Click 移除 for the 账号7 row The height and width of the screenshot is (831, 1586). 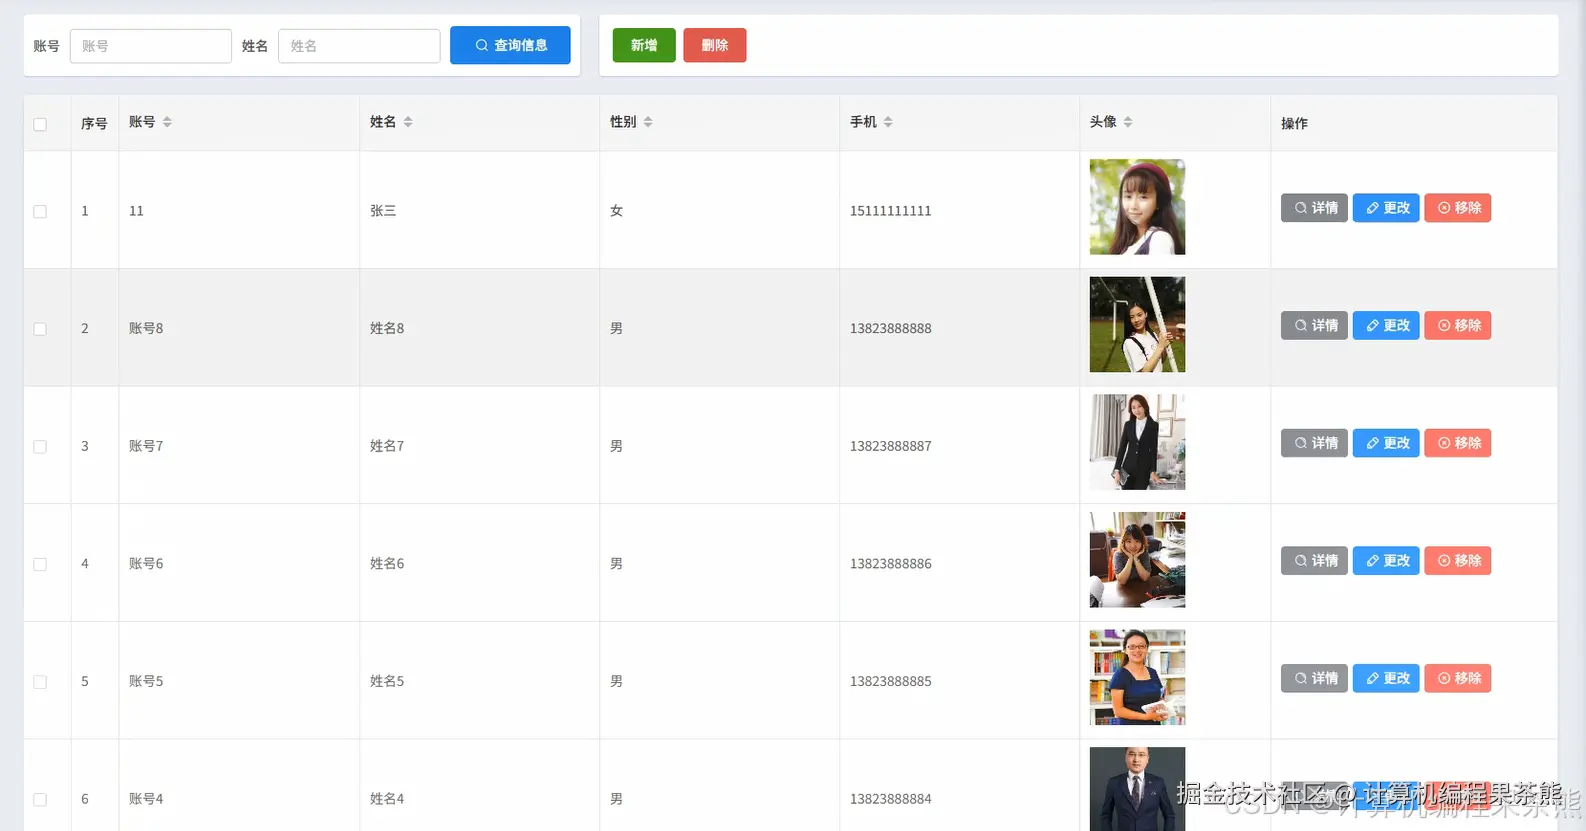click(x=1458, y=443)
